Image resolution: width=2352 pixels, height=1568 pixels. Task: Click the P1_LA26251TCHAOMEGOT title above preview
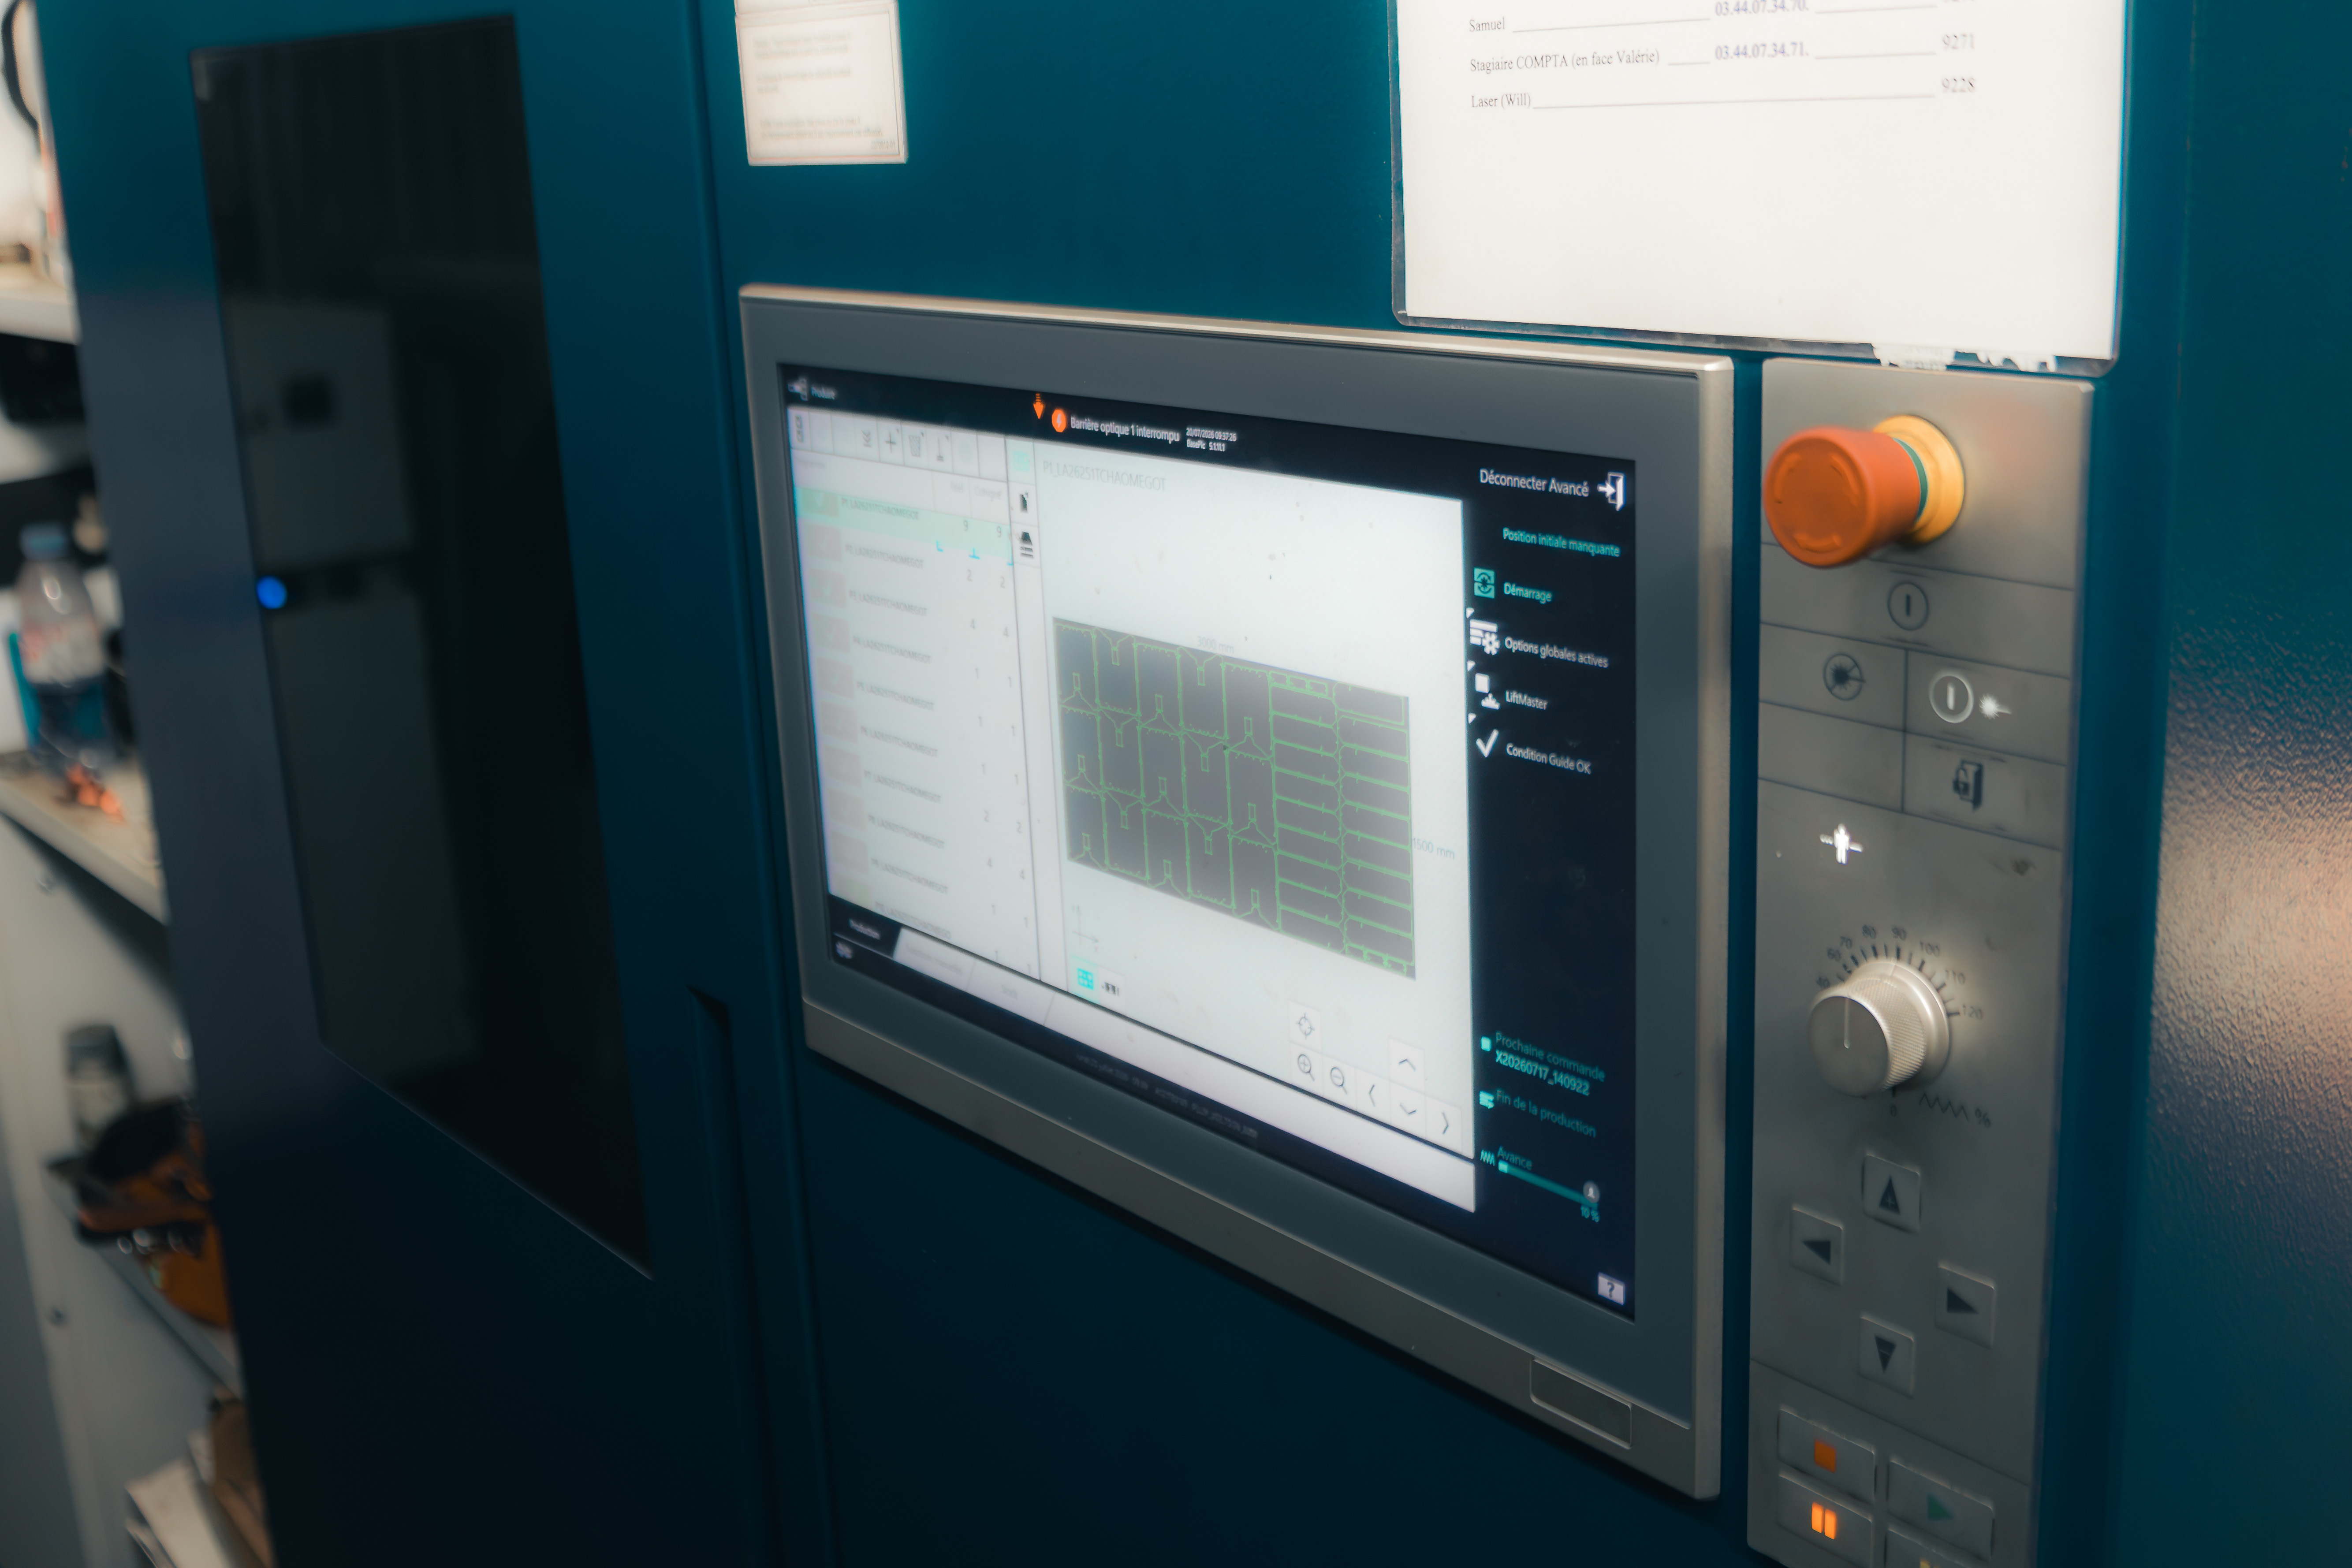[1104, 475]
